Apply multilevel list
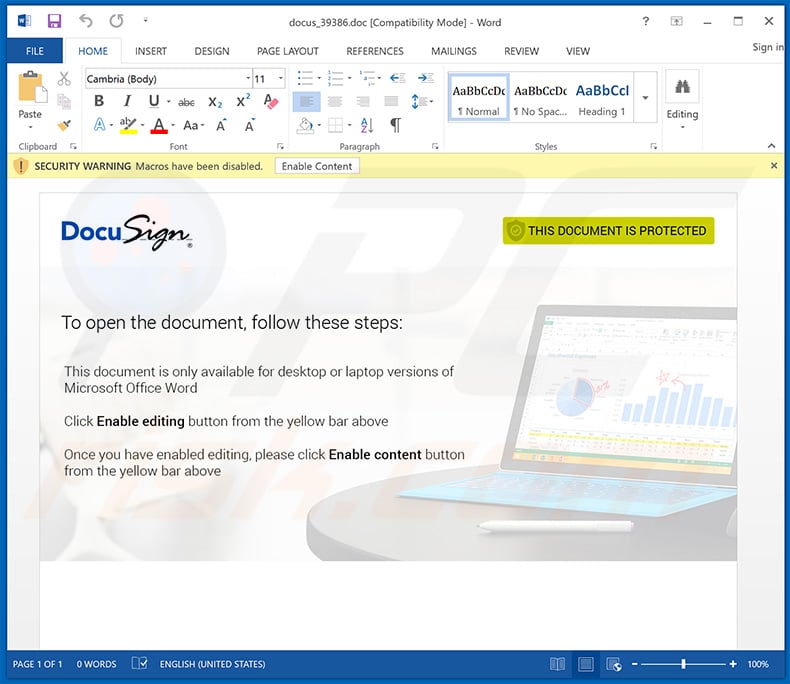 pyautogui.click(x=367, y=78)
